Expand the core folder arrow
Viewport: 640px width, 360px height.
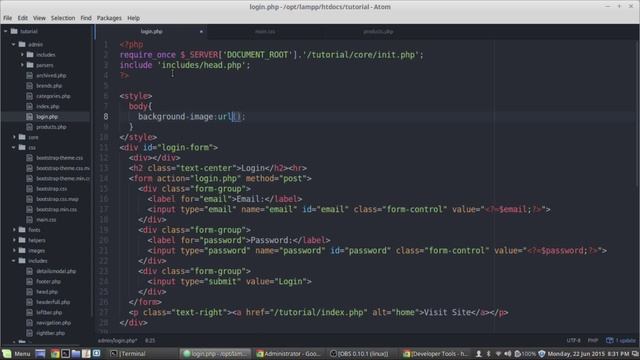point(14,137)
